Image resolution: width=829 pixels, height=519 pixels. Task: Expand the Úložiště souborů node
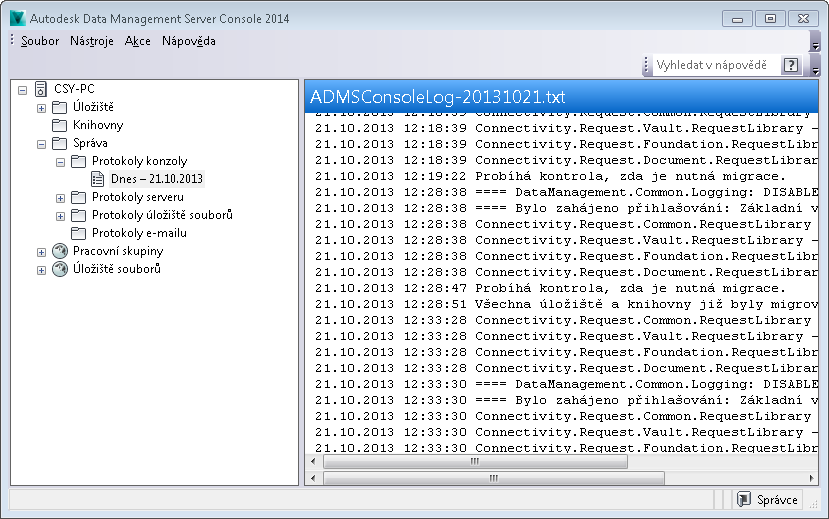pos(41,270)
